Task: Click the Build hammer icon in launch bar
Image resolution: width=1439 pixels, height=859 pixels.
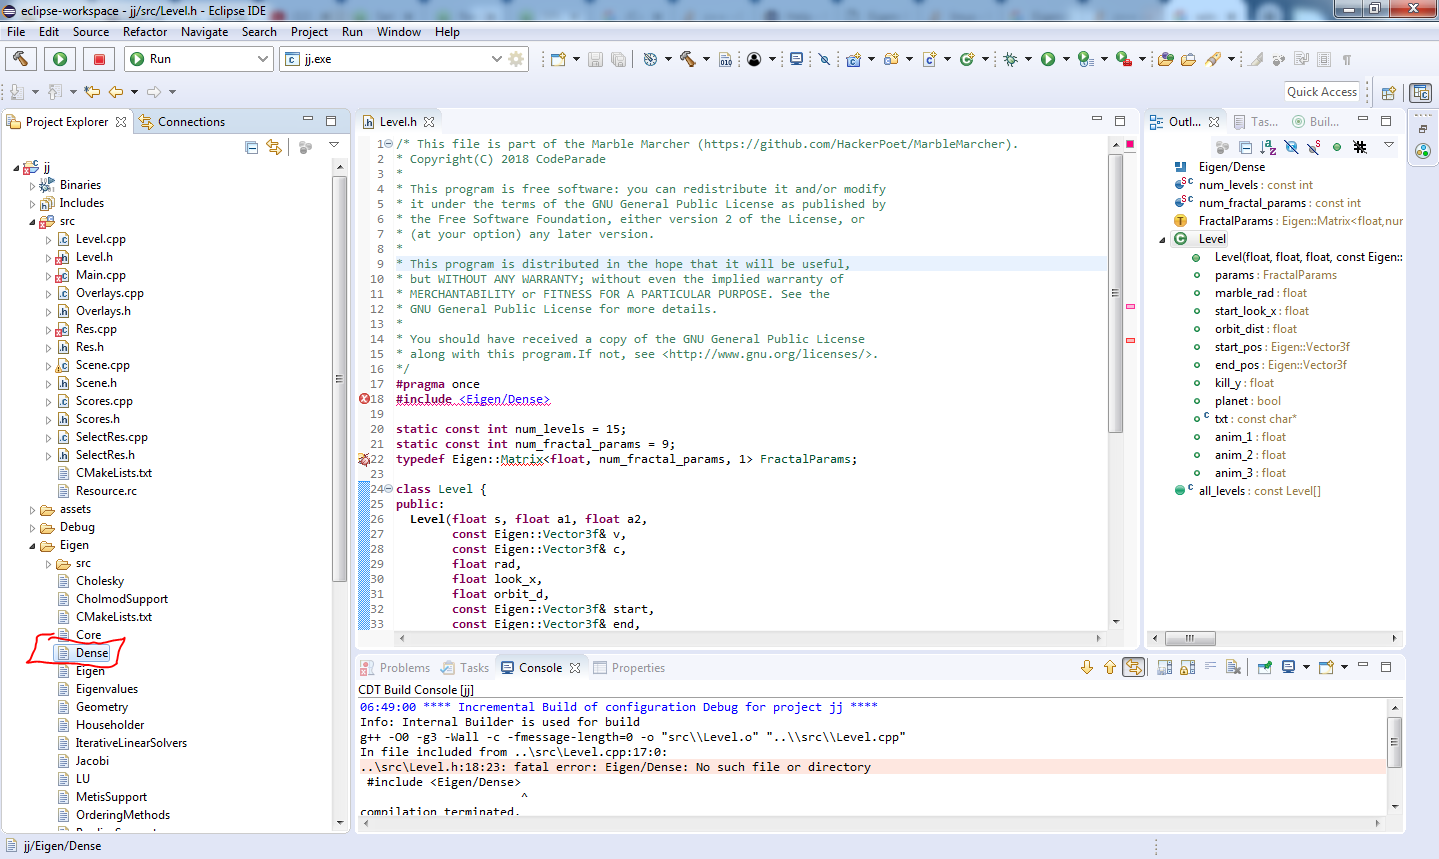Action: (x=20, y=59)
